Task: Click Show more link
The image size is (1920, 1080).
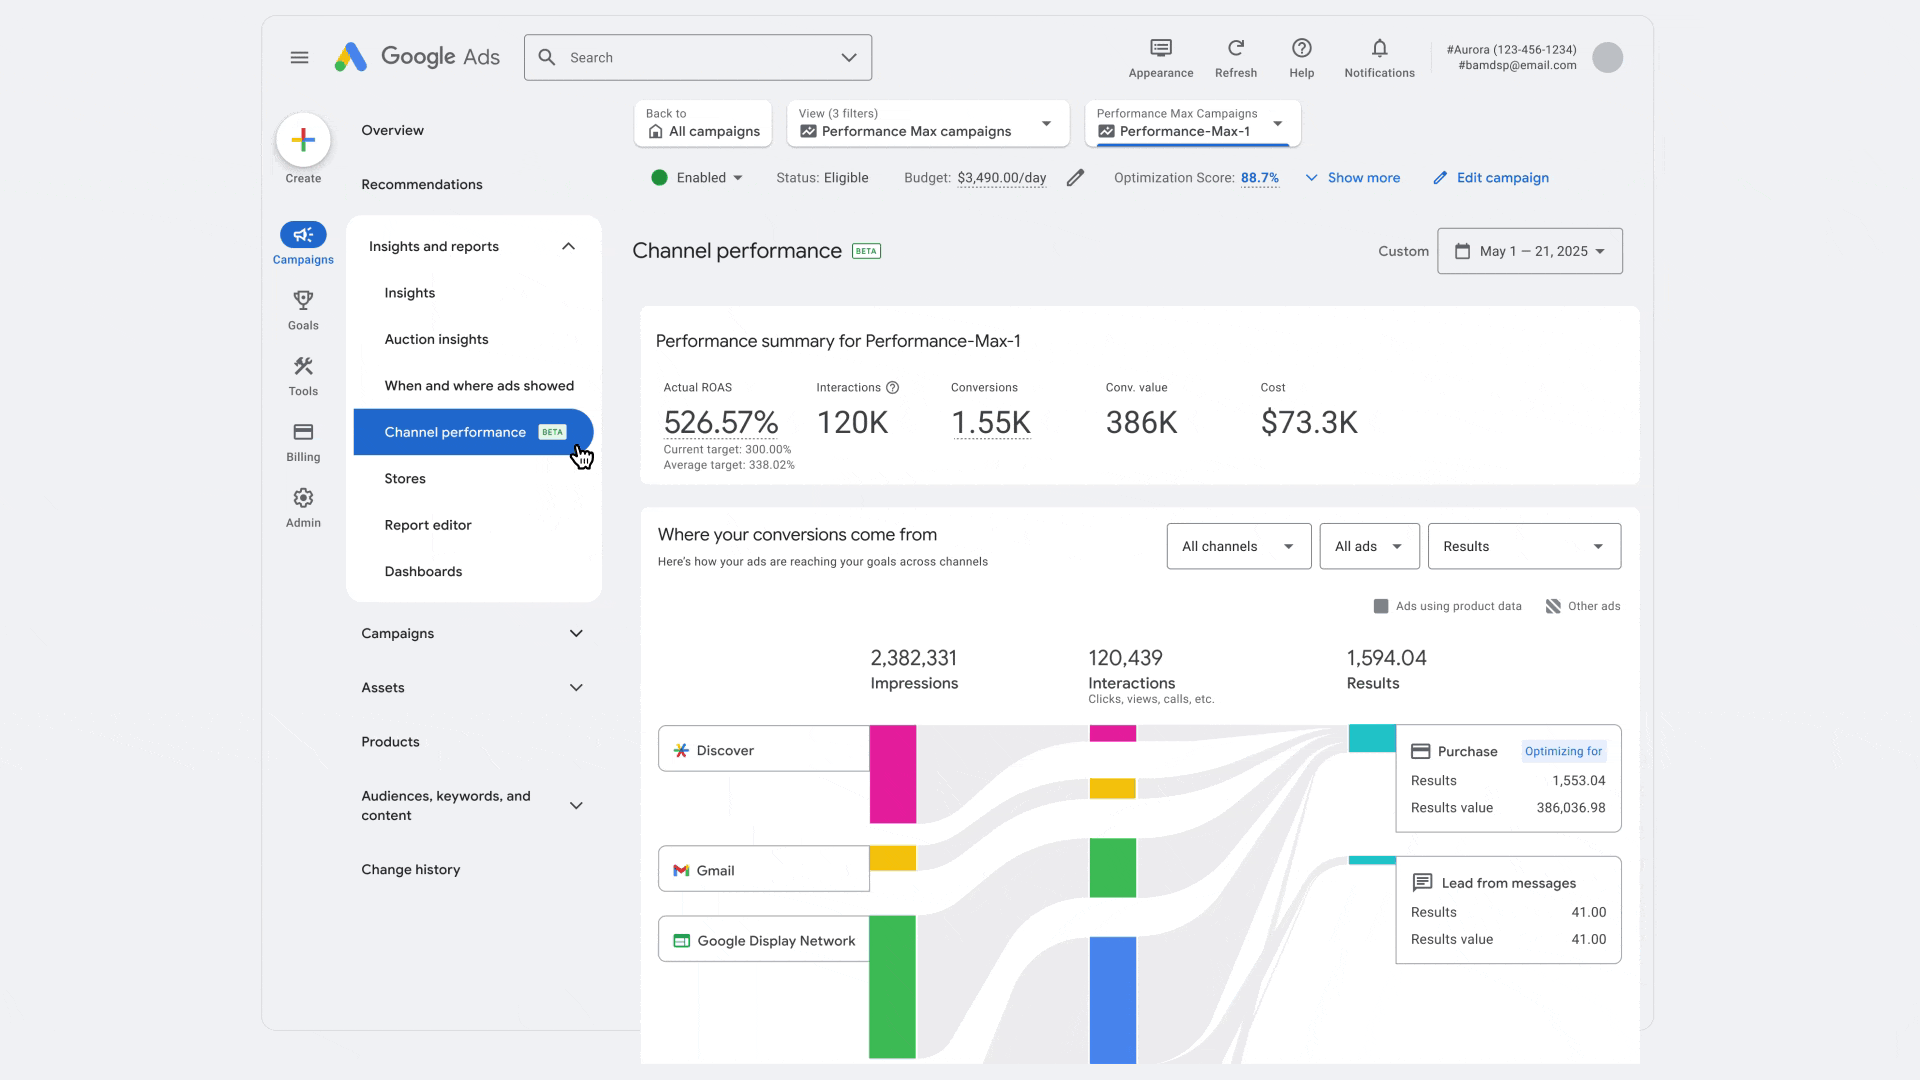Action: (x=1352, y=178)
